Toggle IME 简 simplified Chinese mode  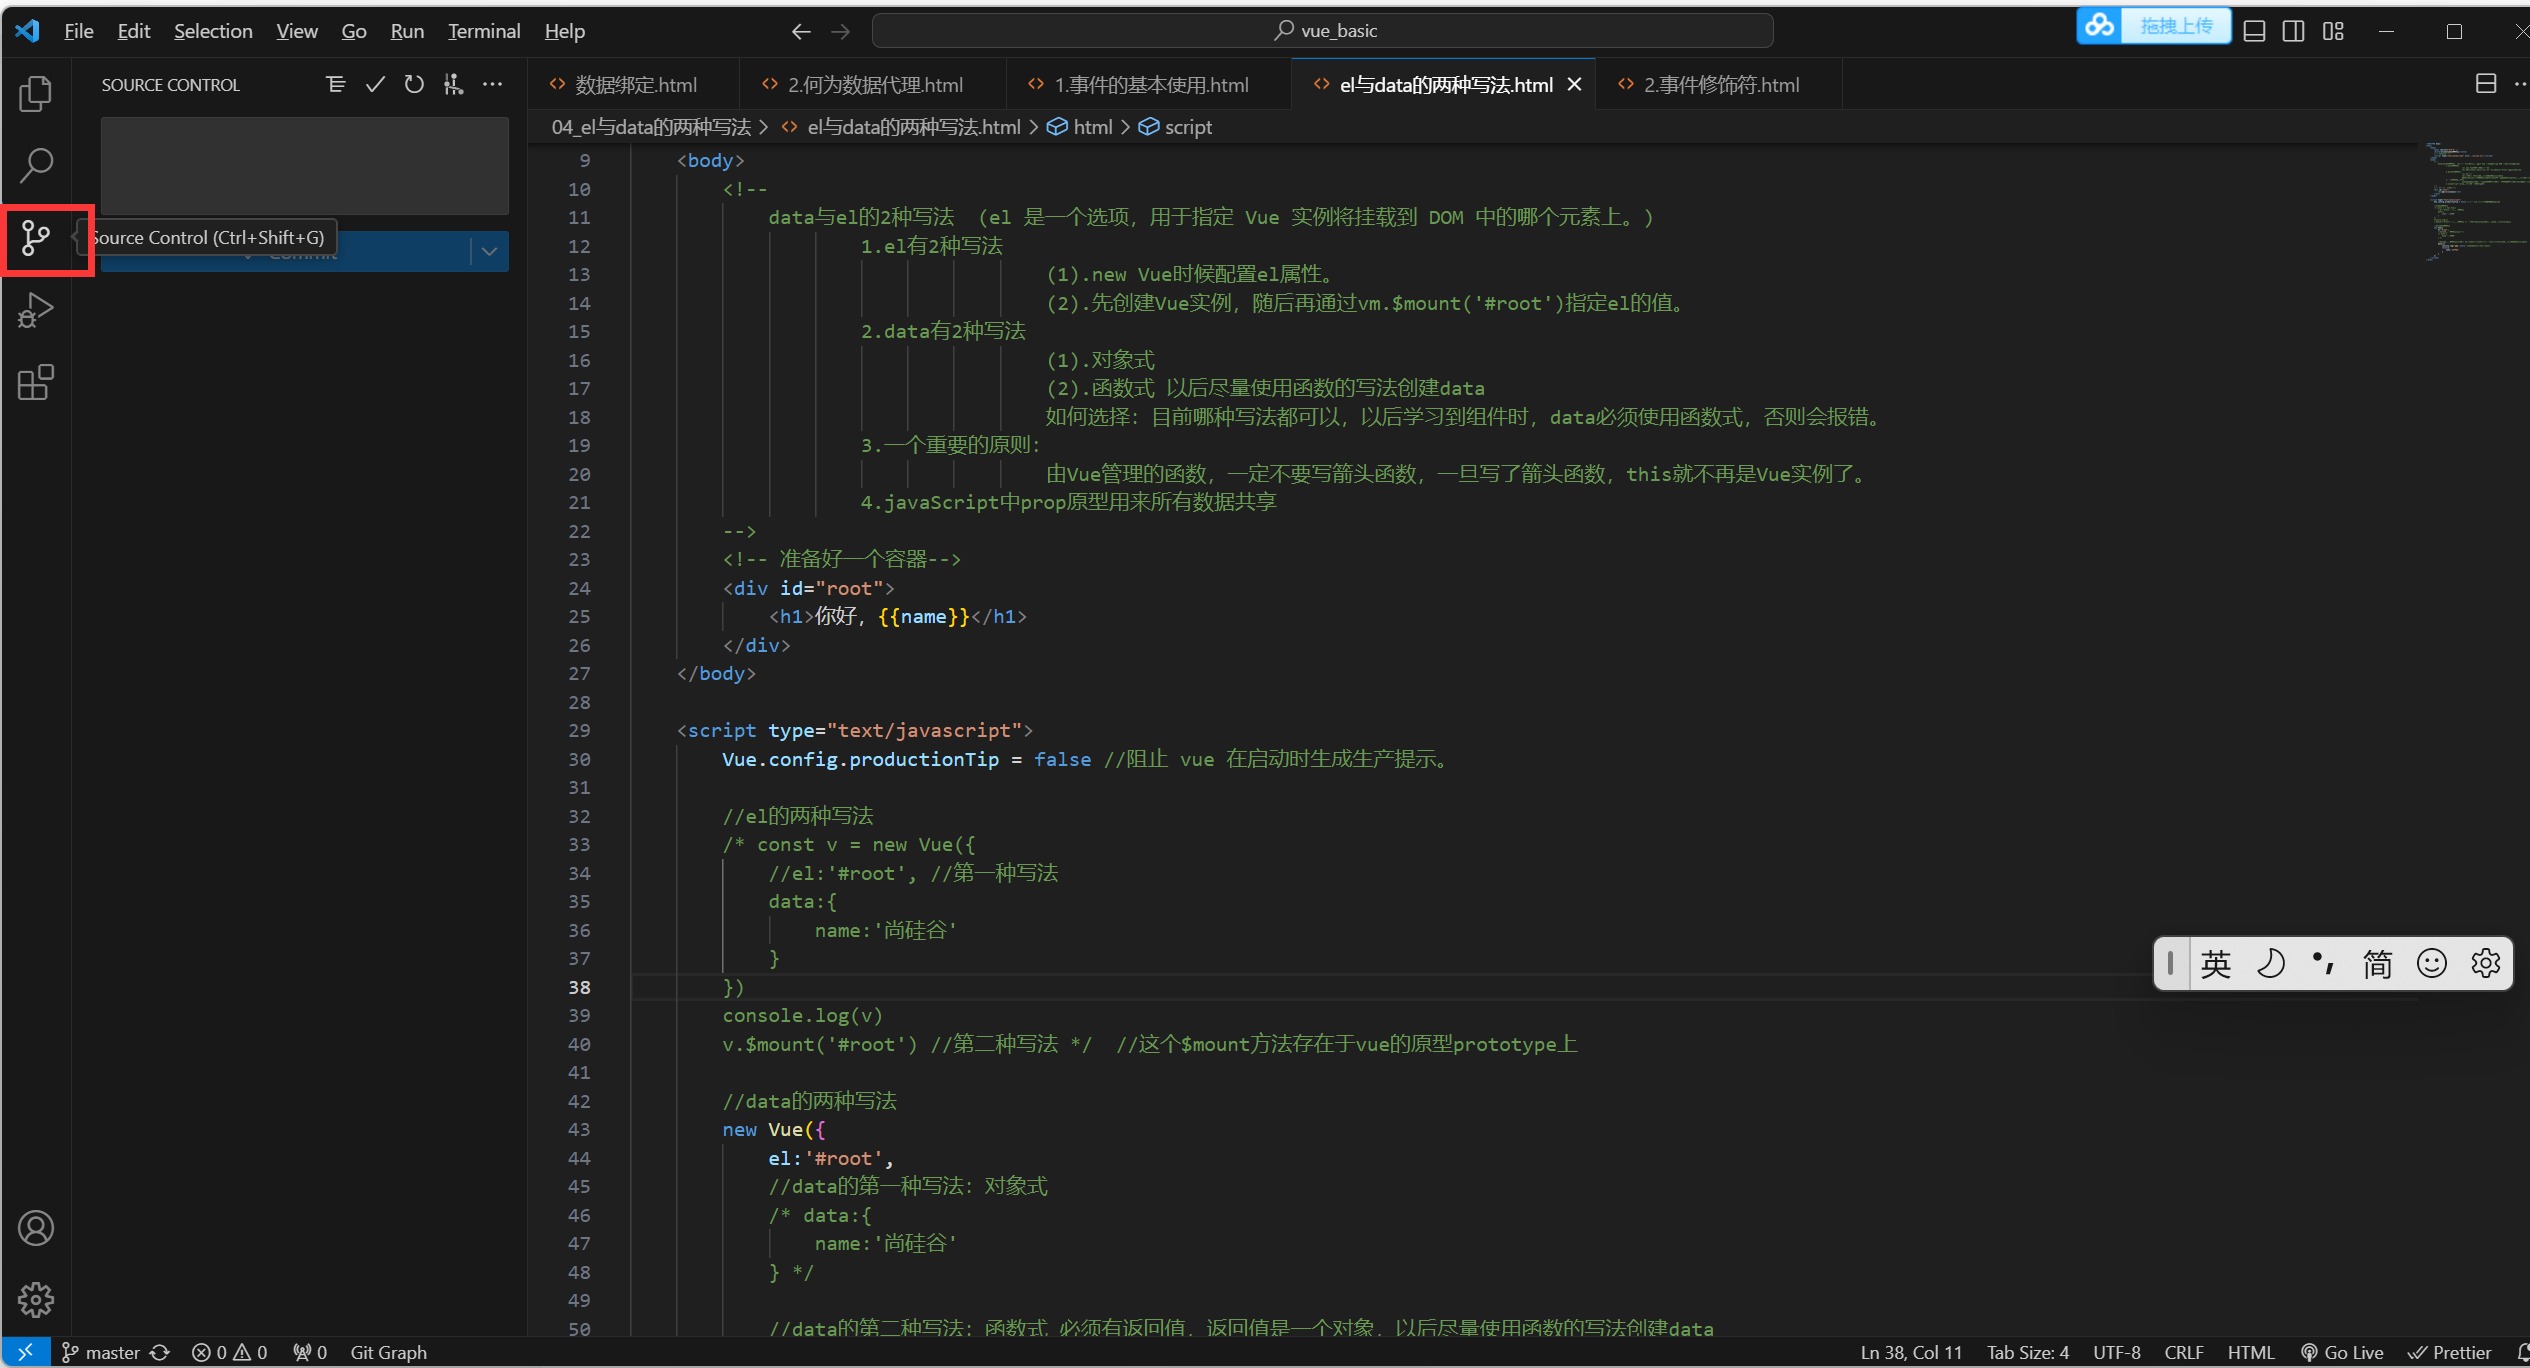coord(2378,964)
